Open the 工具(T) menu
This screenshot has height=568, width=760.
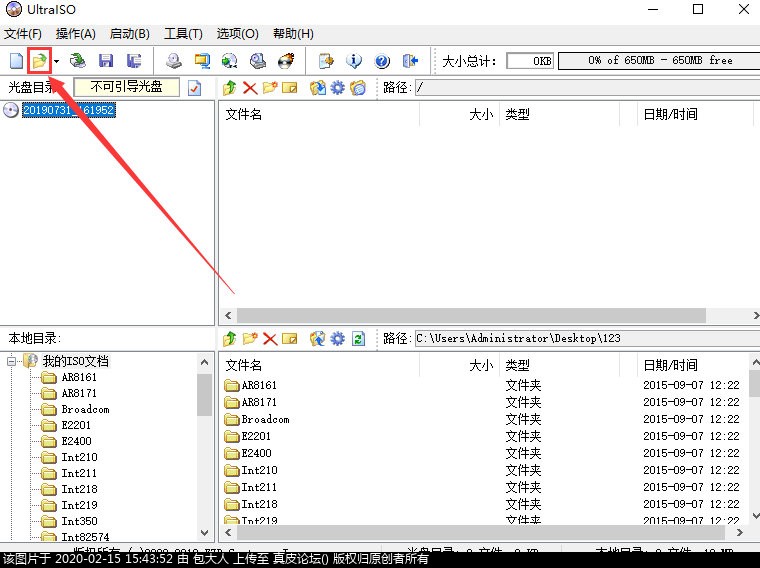(x=183, y=34)
